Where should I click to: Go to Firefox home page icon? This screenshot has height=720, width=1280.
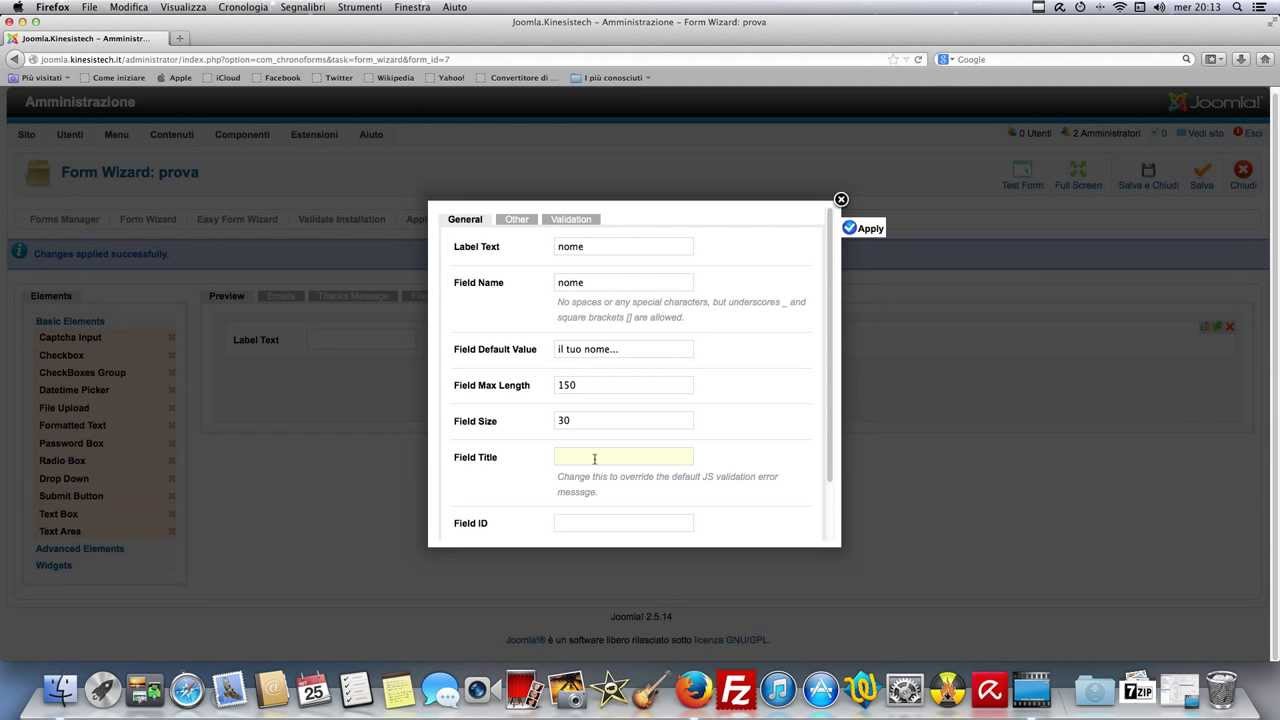point(1264,59)
